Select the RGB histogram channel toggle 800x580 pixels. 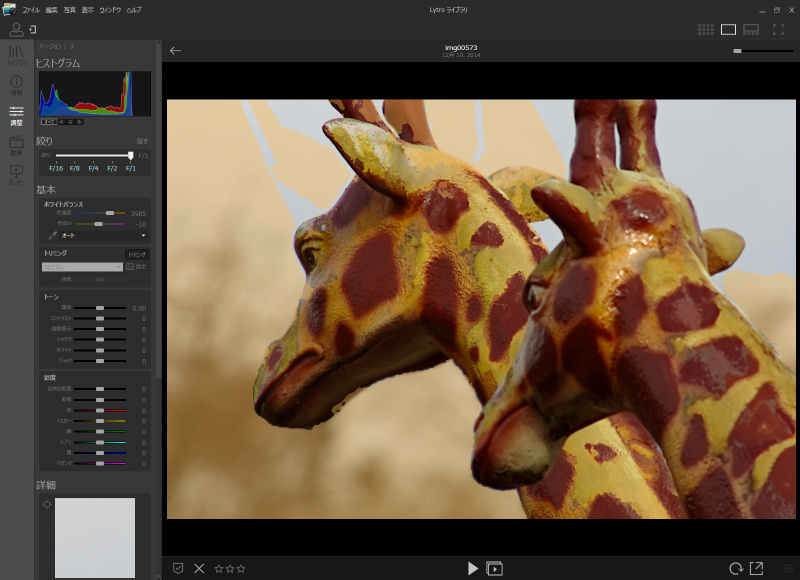click(49, 122)
